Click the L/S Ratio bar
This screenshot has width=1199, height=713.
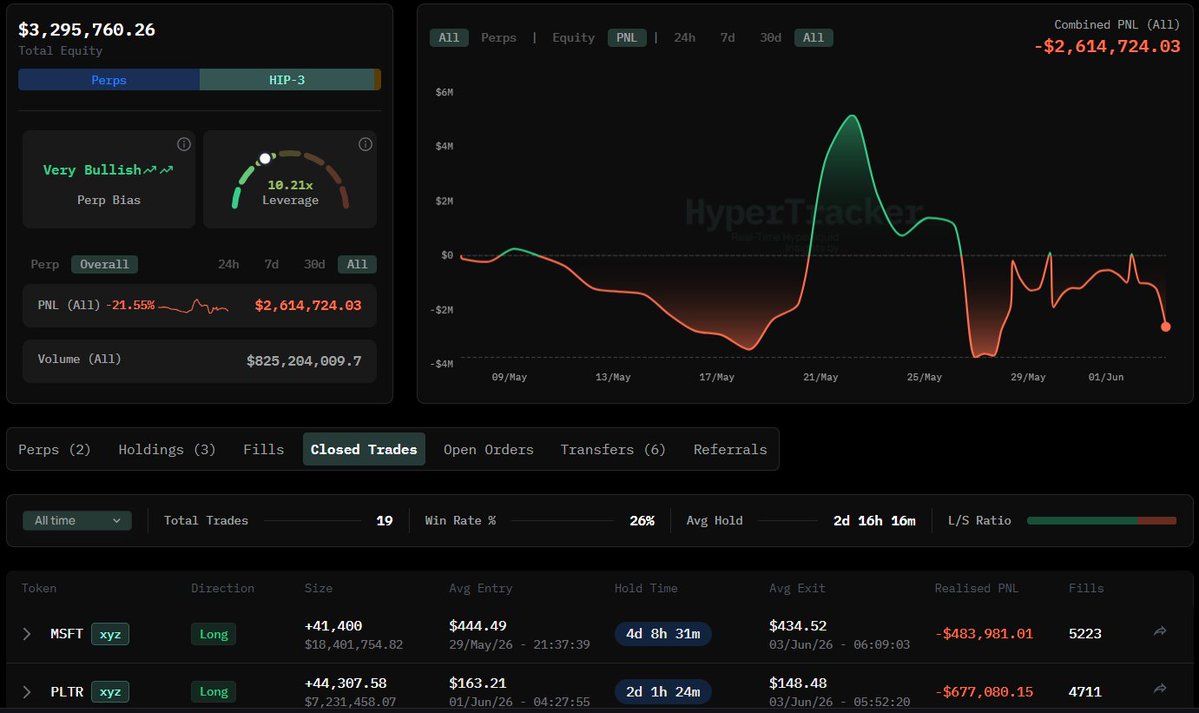point(1101,520)
